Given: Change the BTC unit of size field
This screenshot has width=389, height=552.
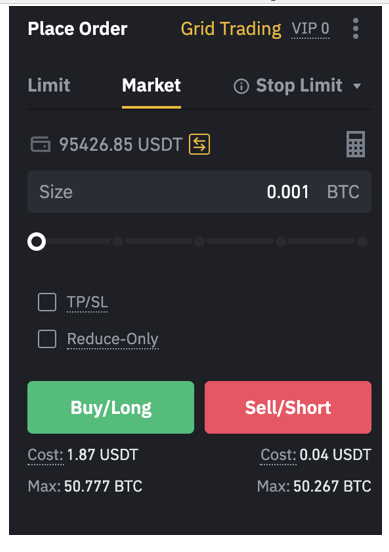Looking at the screenshot, I should click(x=343, y=192).
